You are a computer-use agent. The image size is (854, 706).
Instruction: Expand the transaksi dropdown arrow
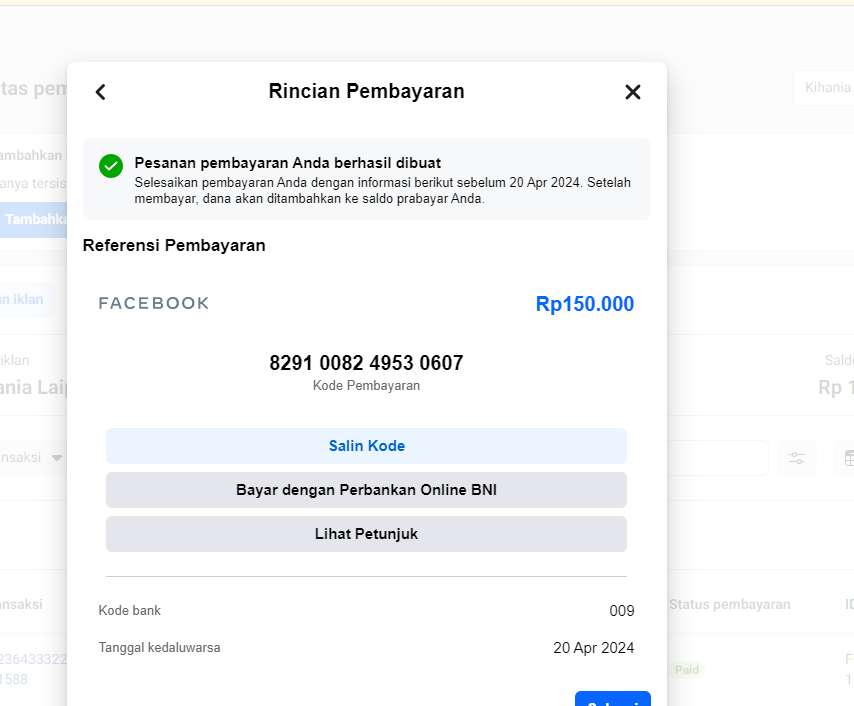point(57,458)
